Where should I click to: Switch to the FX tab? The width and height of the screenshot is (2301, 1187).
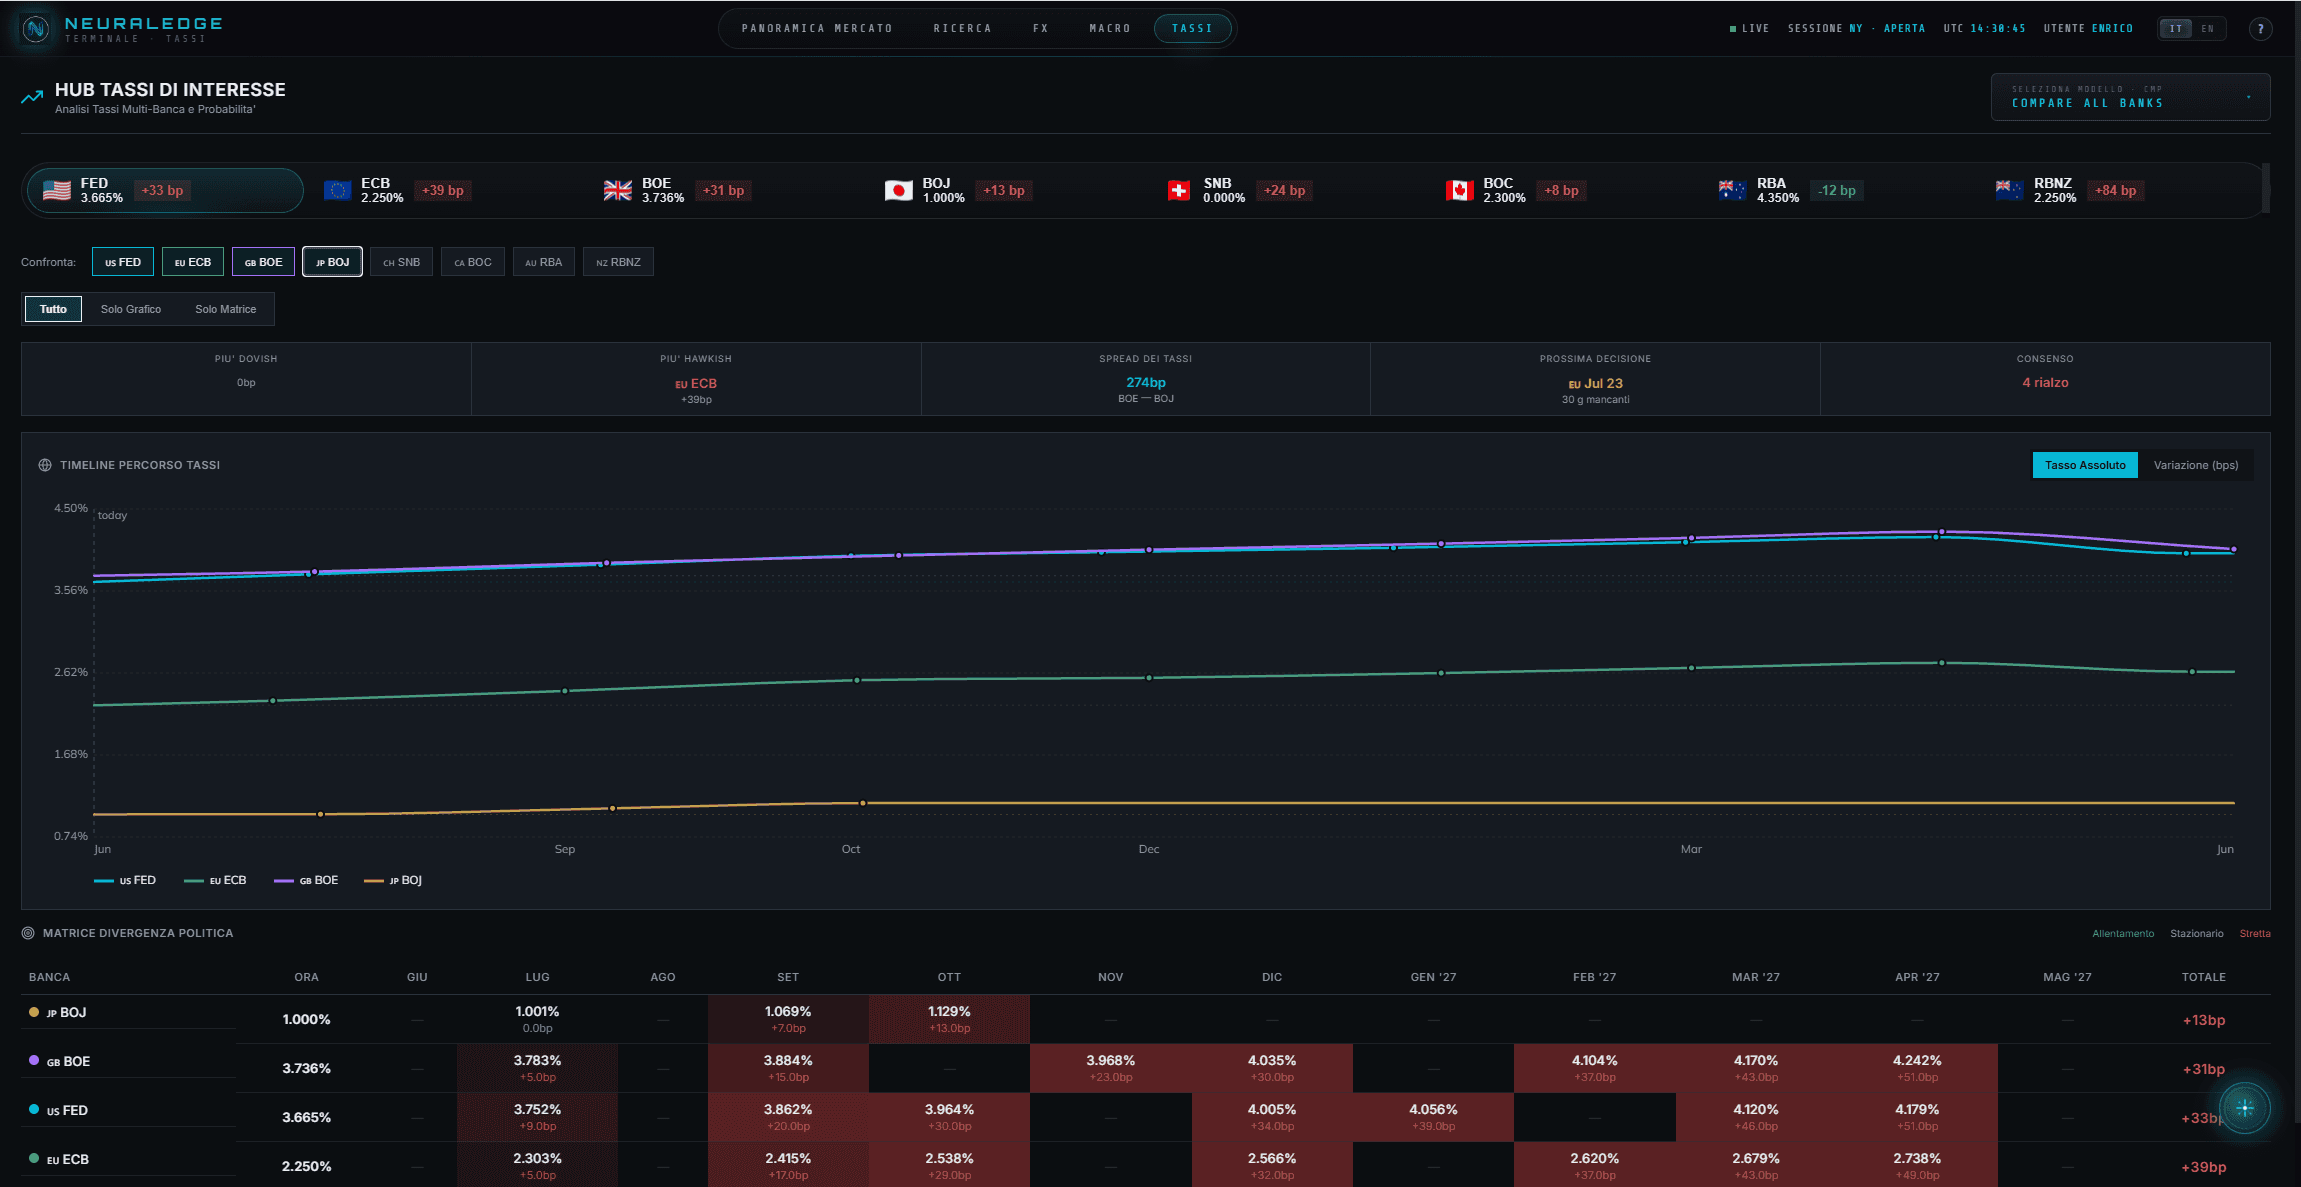coord(1041,29)
